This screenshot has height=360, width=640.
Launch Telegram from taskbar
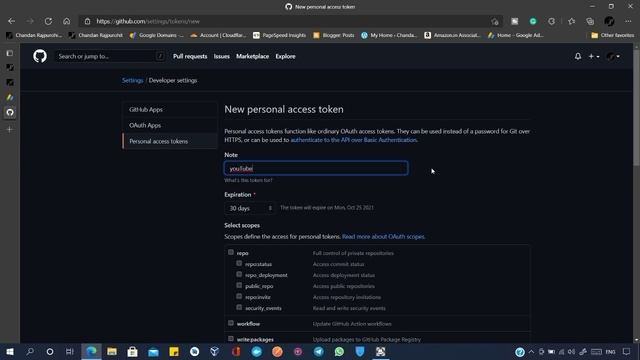319,351
